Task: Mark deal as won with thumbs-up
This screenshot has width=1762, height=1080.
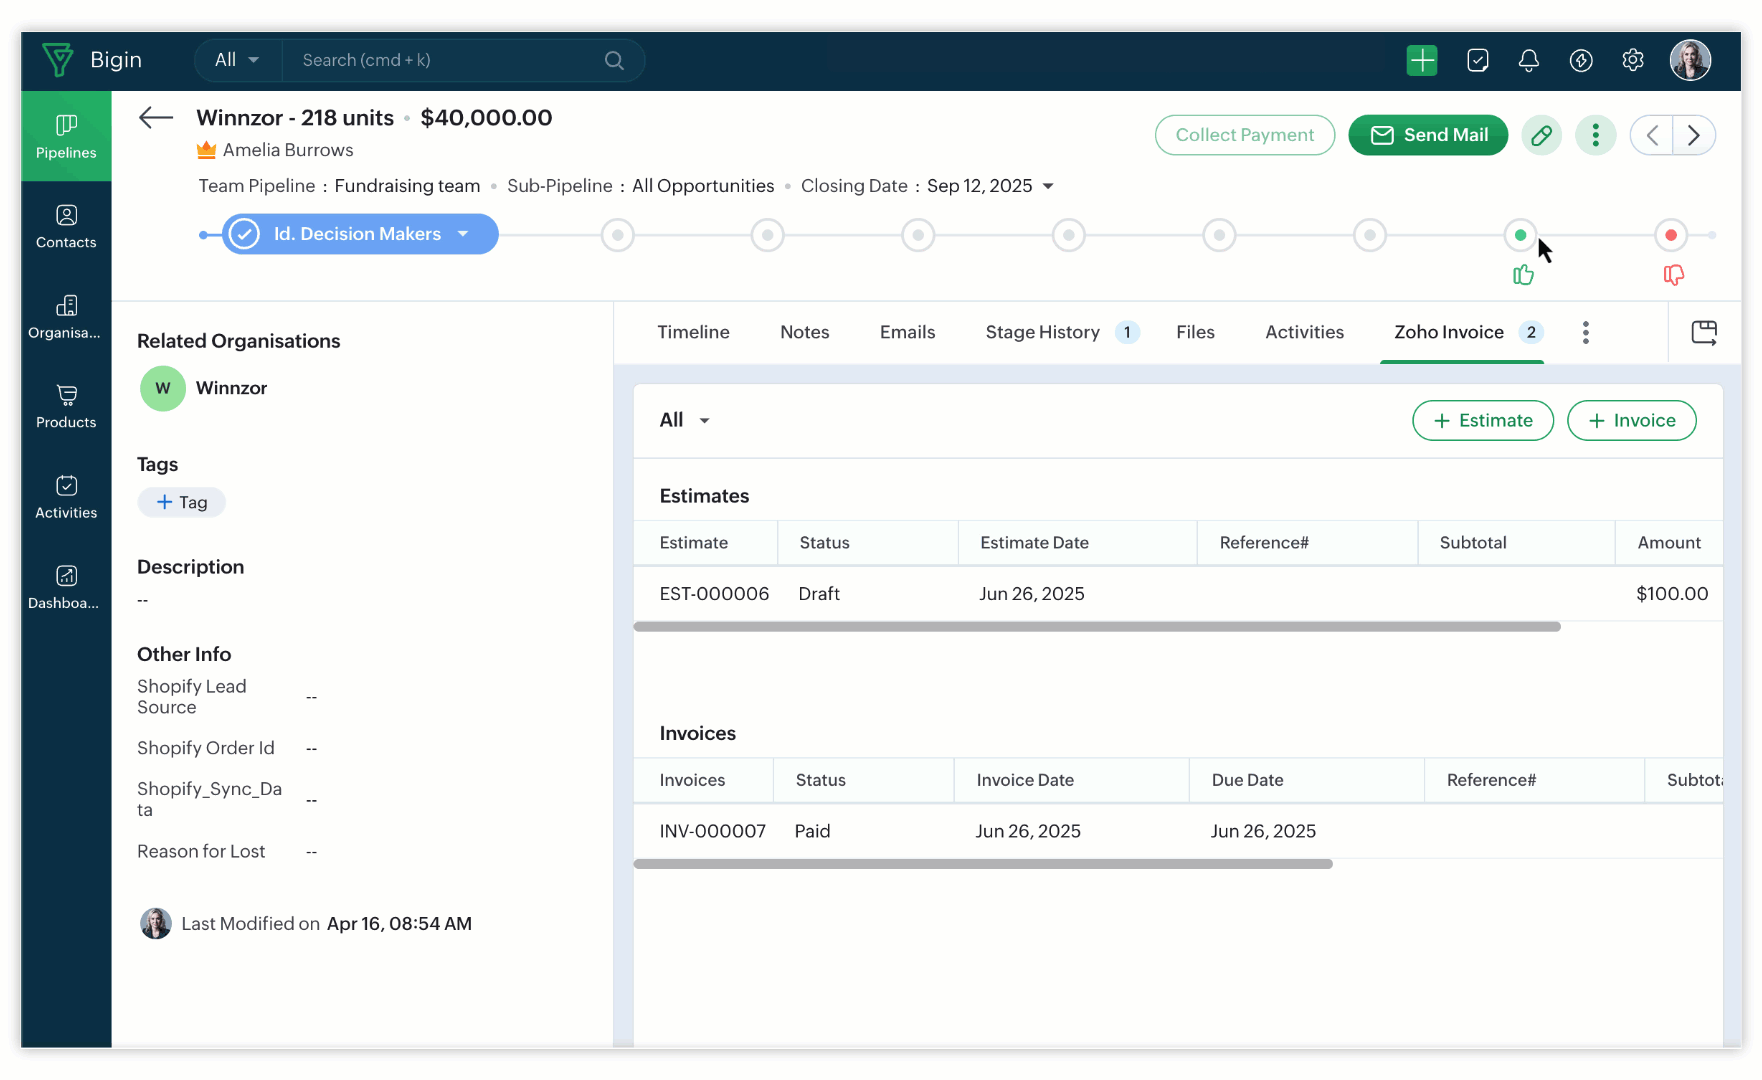Action: (1522, 275)
